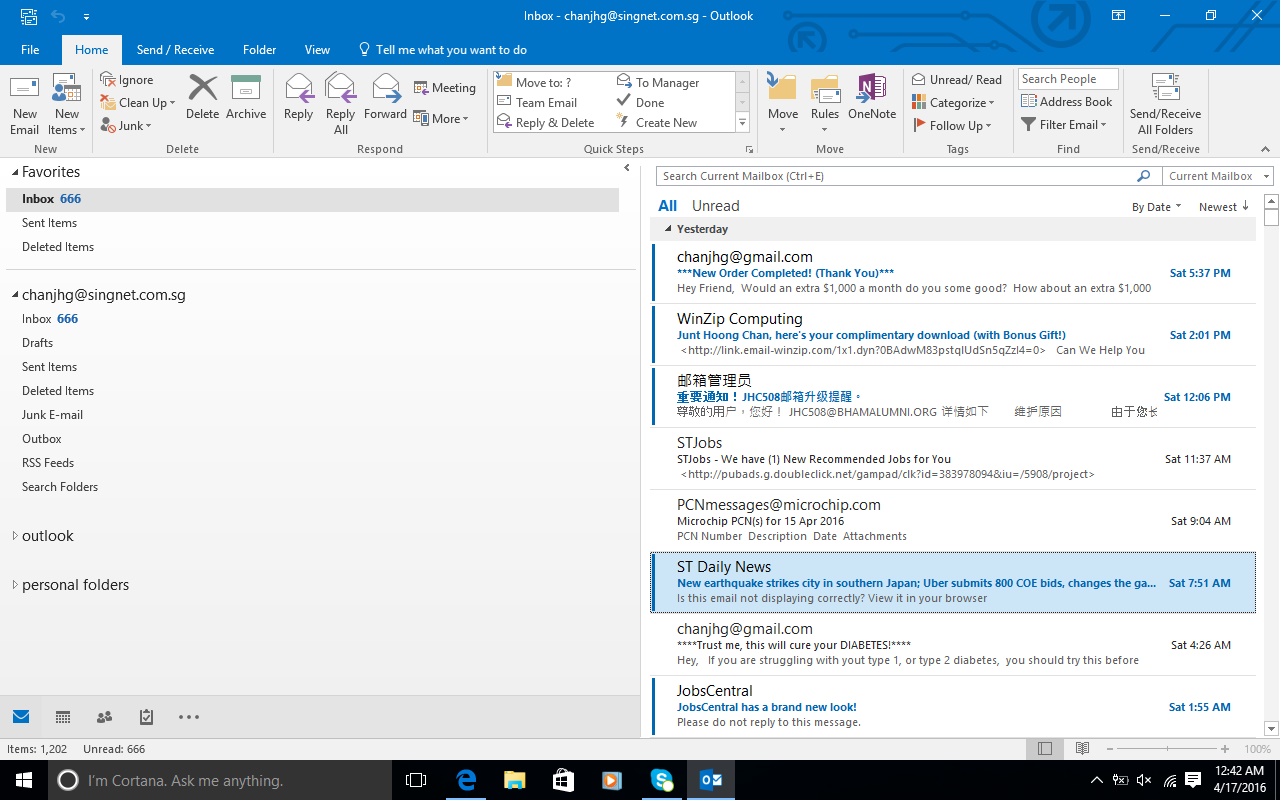Open the File tab
1281x804 pixels.
[x=30, y=50]
